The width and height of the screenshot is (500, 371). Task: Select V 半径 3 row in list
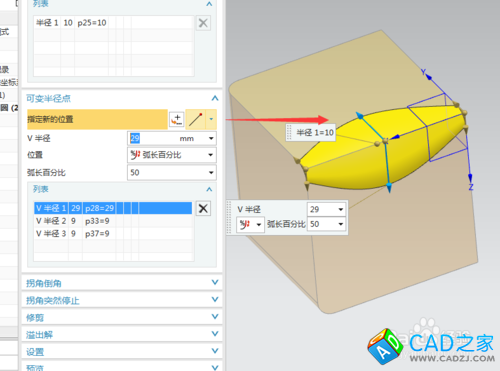113,234
